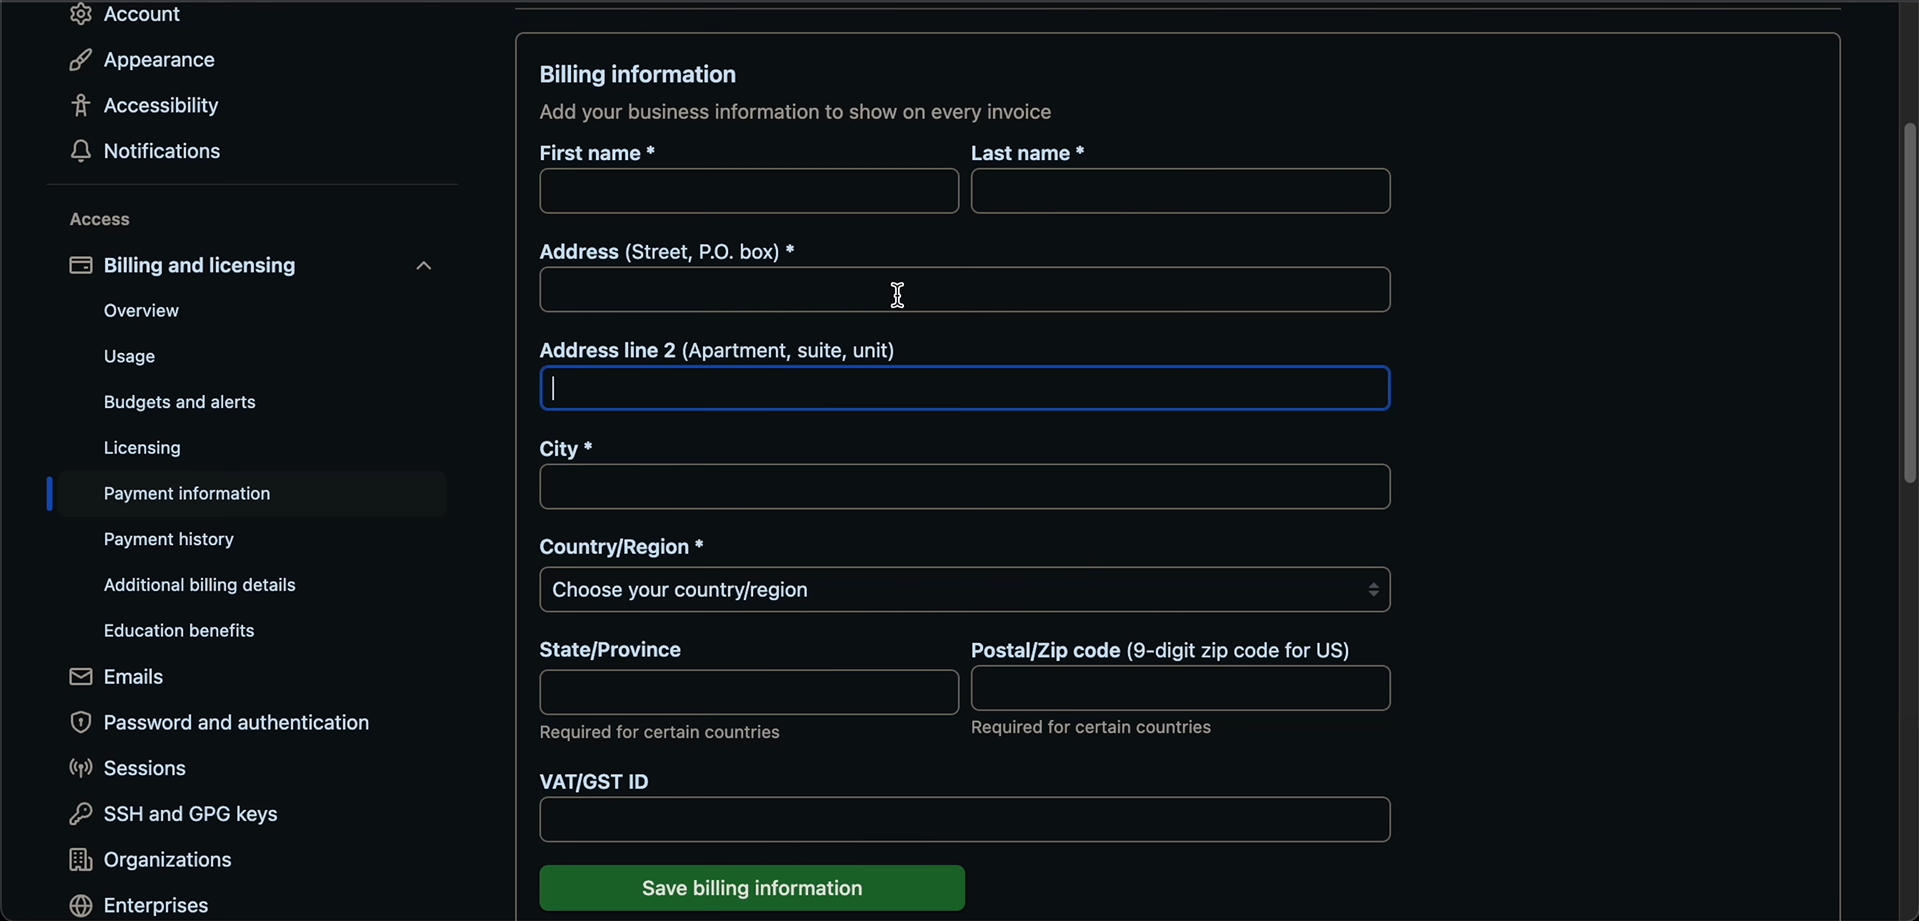Click the City input field
Screen dimensions: 1919x921
[x=964, y=487]
